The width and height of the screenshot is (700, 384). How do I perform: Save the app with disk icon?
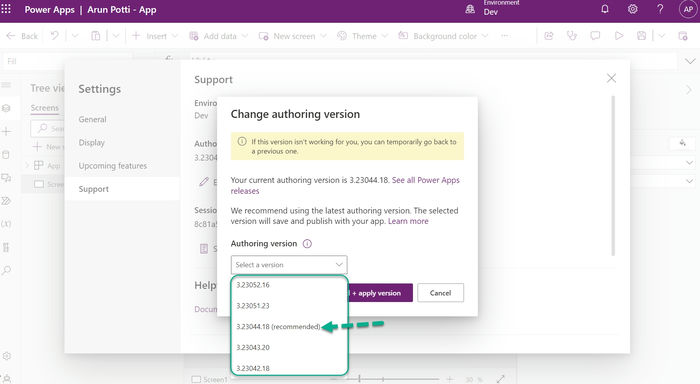pyautogui.click(x=642, y=36)
